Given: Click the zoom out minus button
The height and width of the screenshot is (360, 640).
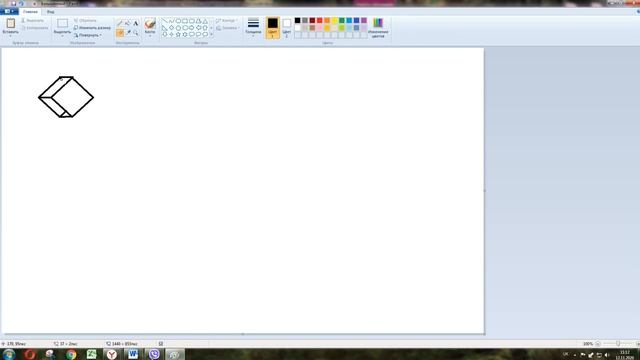Looking at the screenshot, I should [x=598, y=344].
